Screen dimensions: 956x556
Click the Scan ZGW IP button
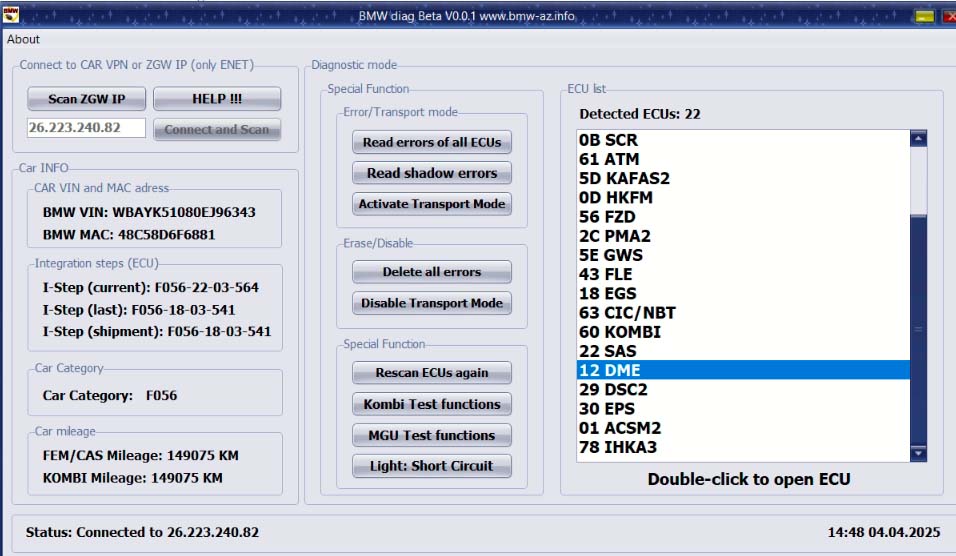[87, 99]
